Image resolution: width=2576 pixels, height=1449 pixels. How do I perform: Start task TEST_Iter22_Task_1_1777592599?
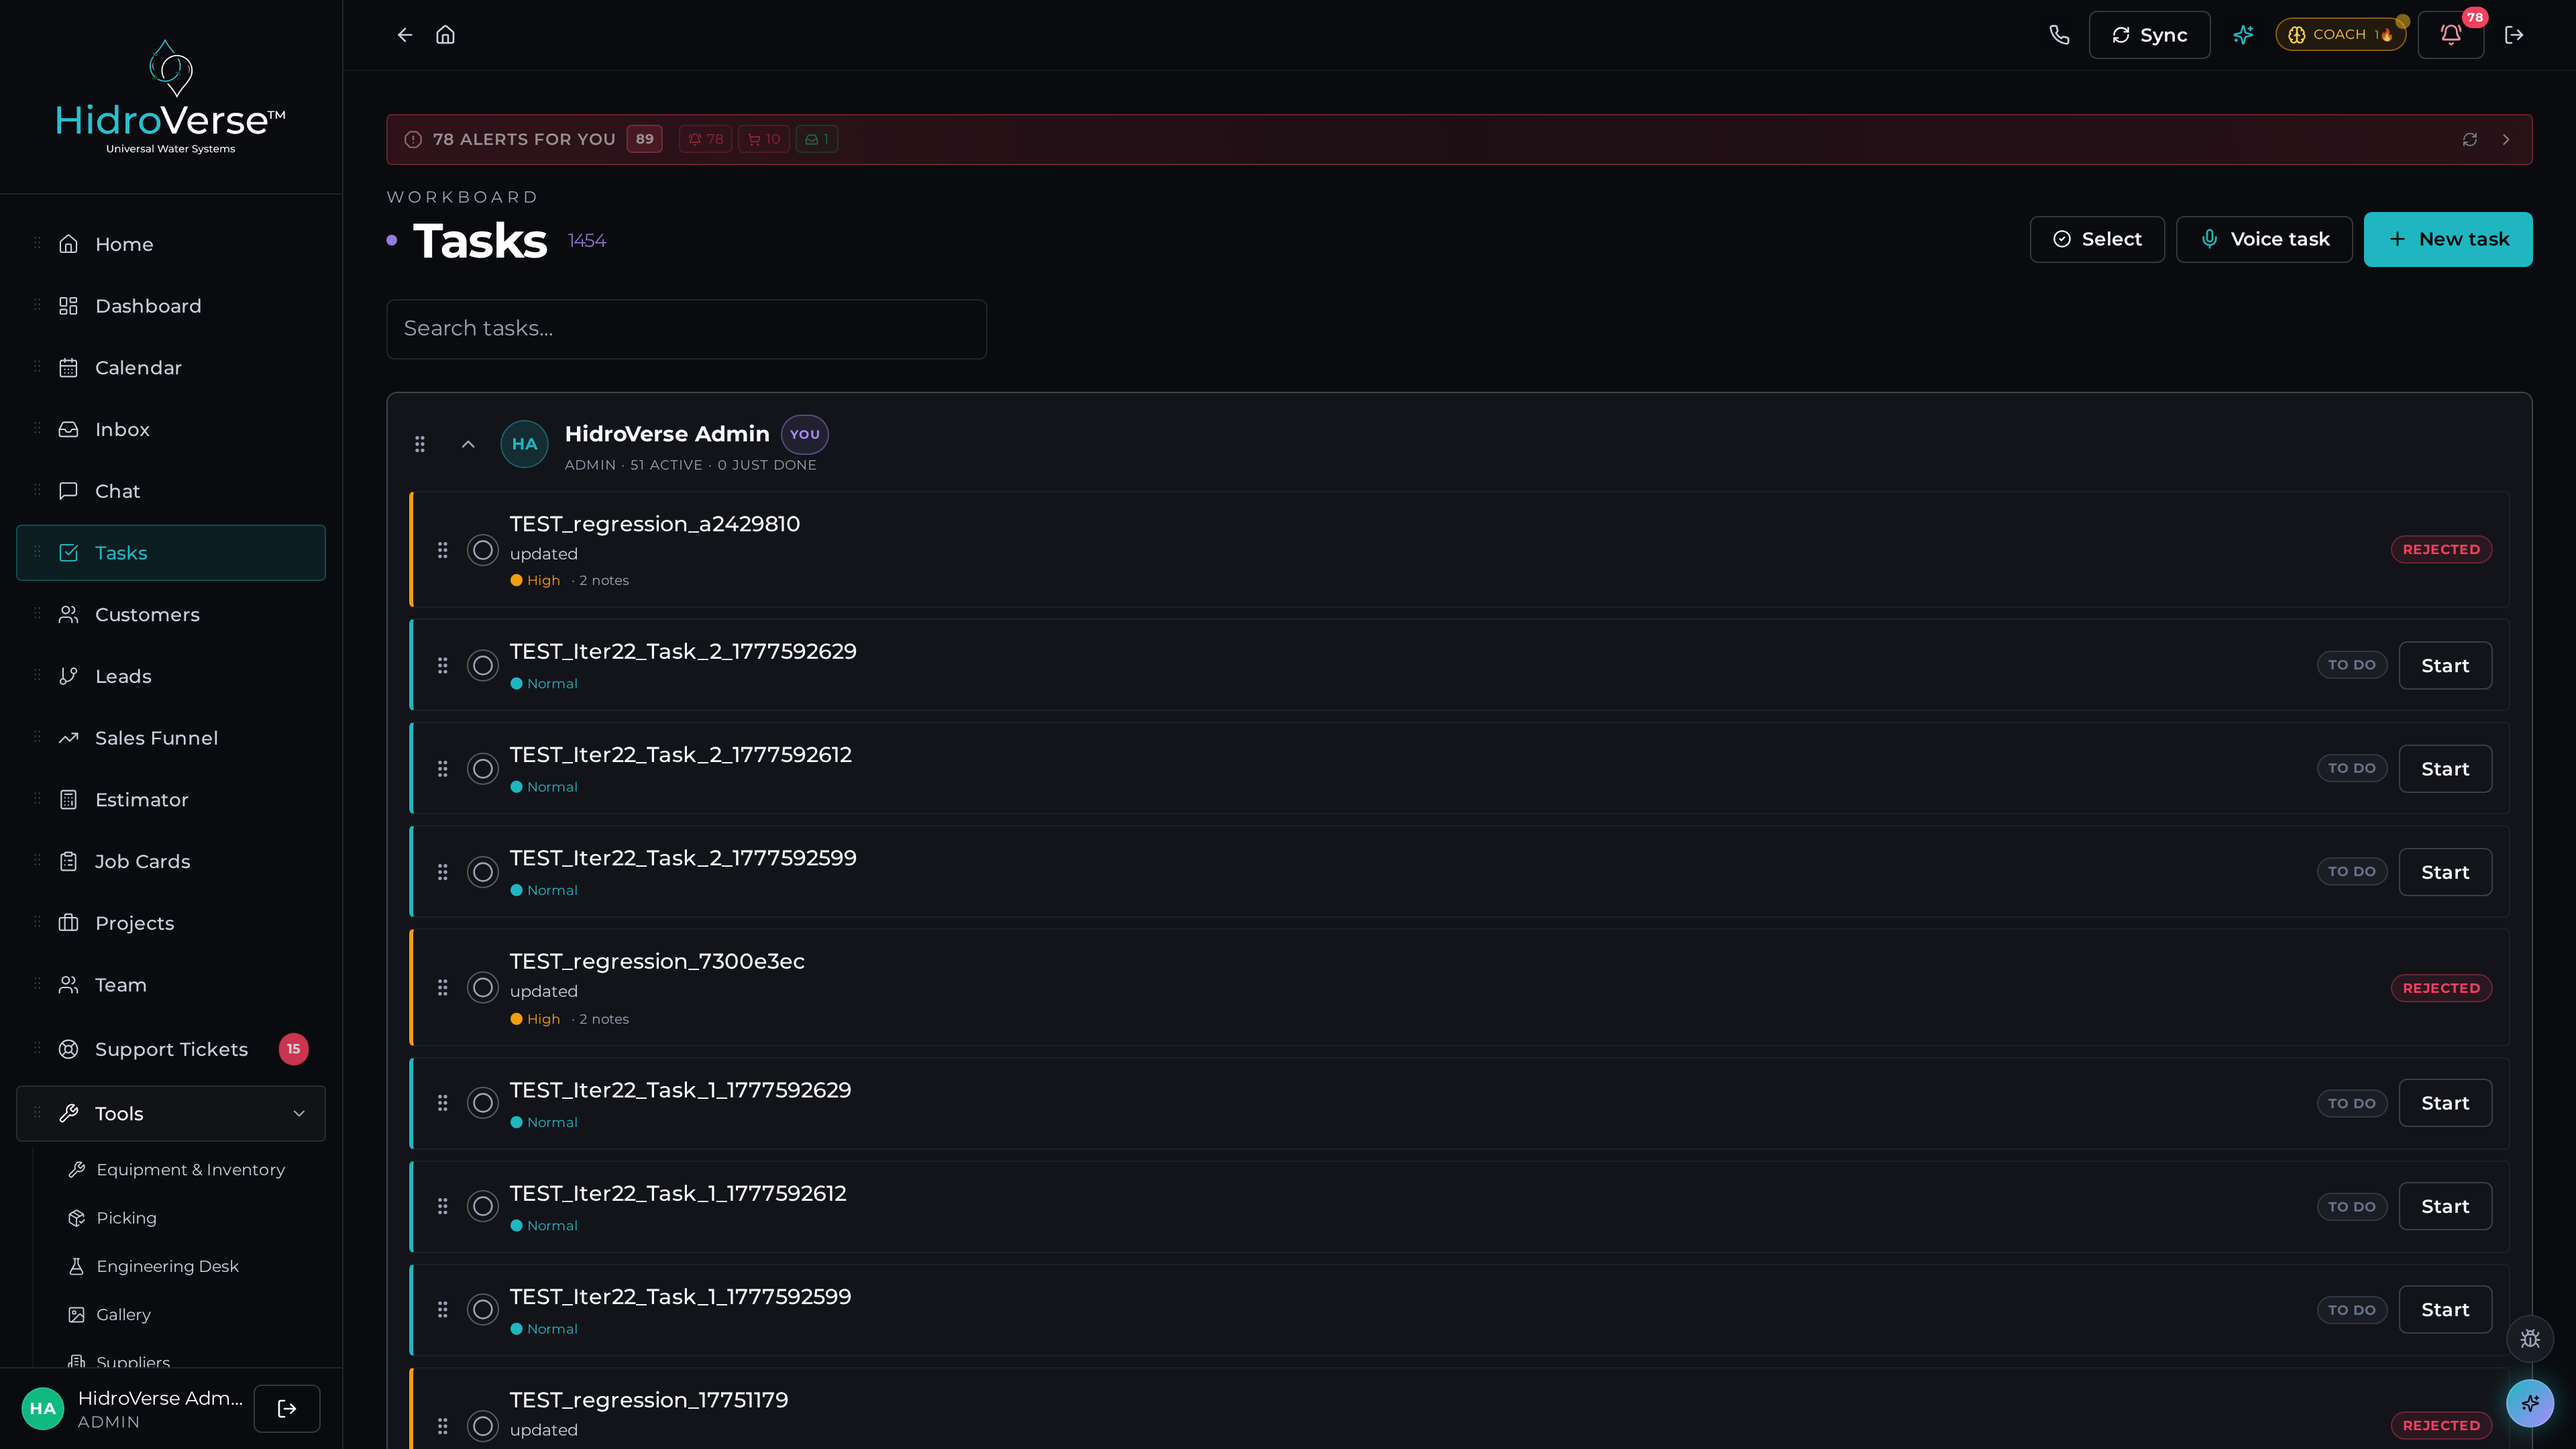coord(2445,1310)
